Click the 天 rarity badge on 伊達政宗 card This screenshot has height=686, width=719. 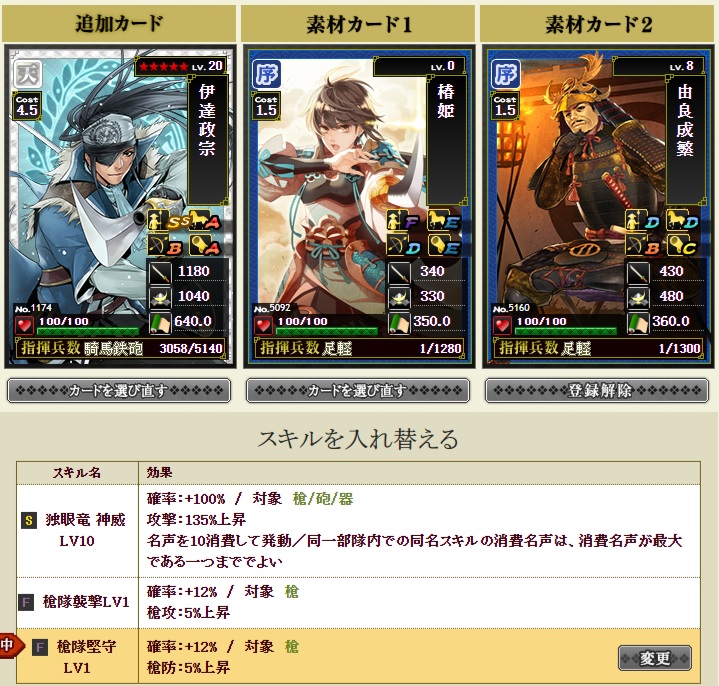[x=27, y=73]
